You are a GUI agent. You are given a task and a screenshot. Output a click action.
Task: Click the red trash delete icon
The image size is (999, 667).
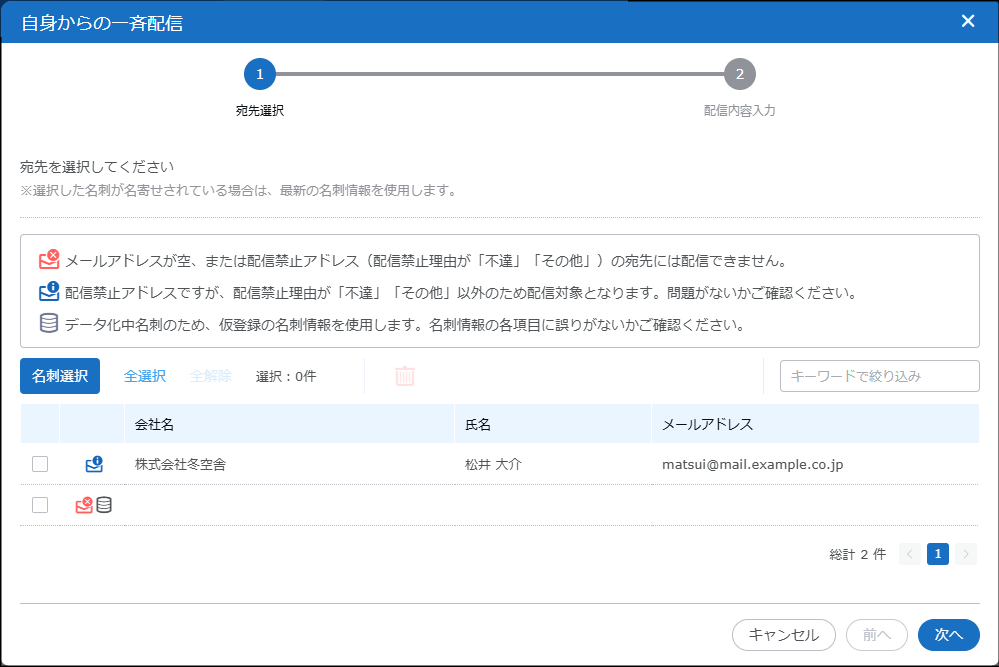(x=405, y=376)
